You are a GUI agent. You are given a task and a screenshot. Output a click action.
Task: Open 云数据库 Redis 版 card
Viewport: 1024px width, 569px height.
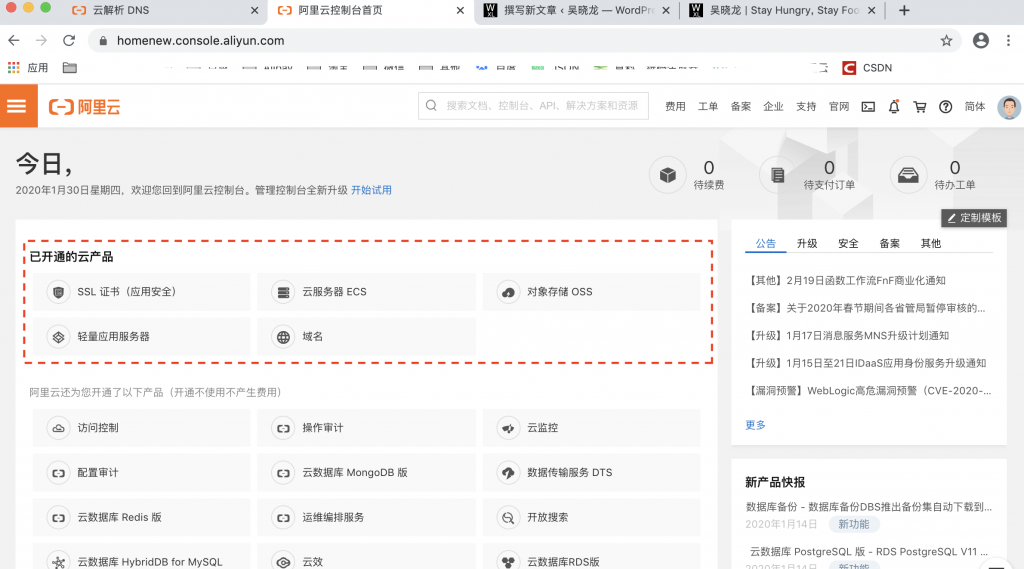pos(141,517)
